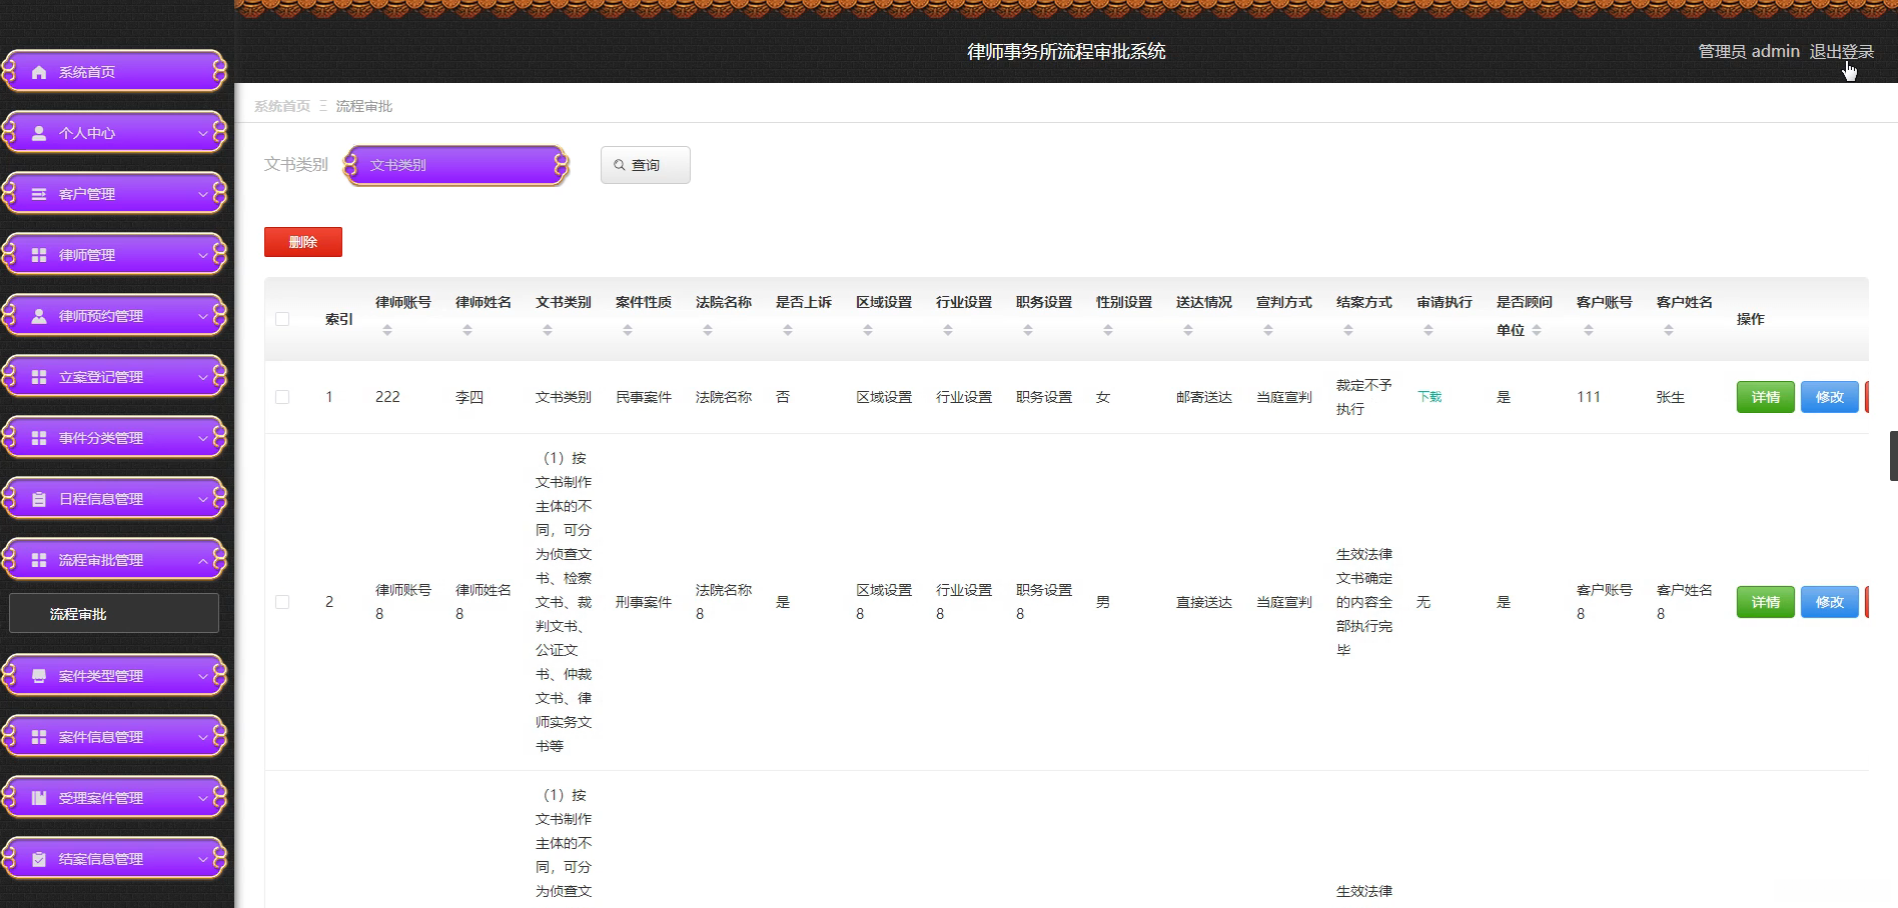Select the 流程审批 submenu item
Image resolution: width=1898 pixels, height=908 pixels.
point(114,613)
